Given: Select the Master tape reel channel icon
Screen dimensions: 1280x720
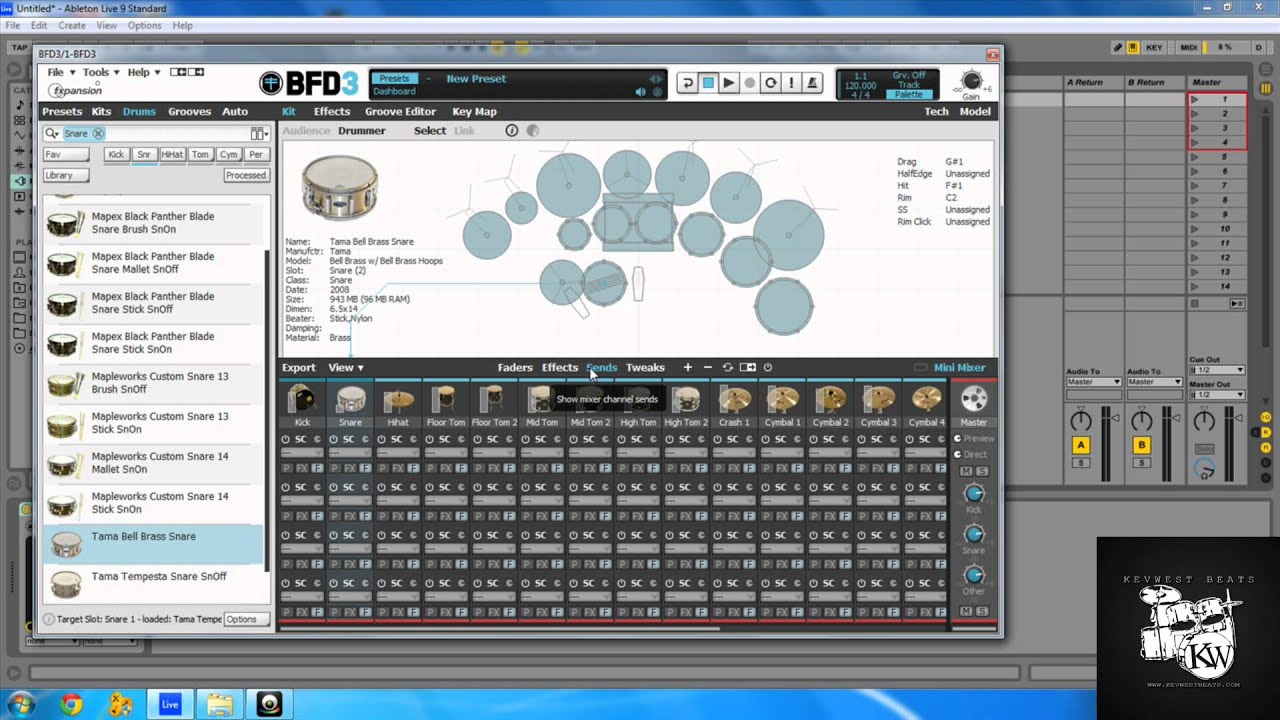Looking at the screenshot, I should tap(973, 400).
